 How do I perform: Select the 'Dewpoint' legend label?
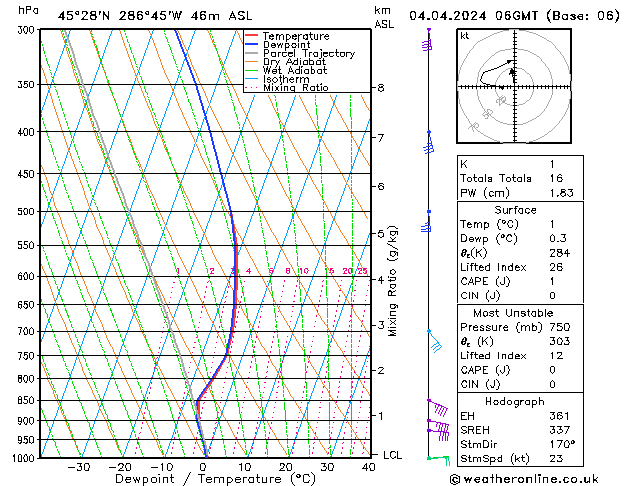287,45
